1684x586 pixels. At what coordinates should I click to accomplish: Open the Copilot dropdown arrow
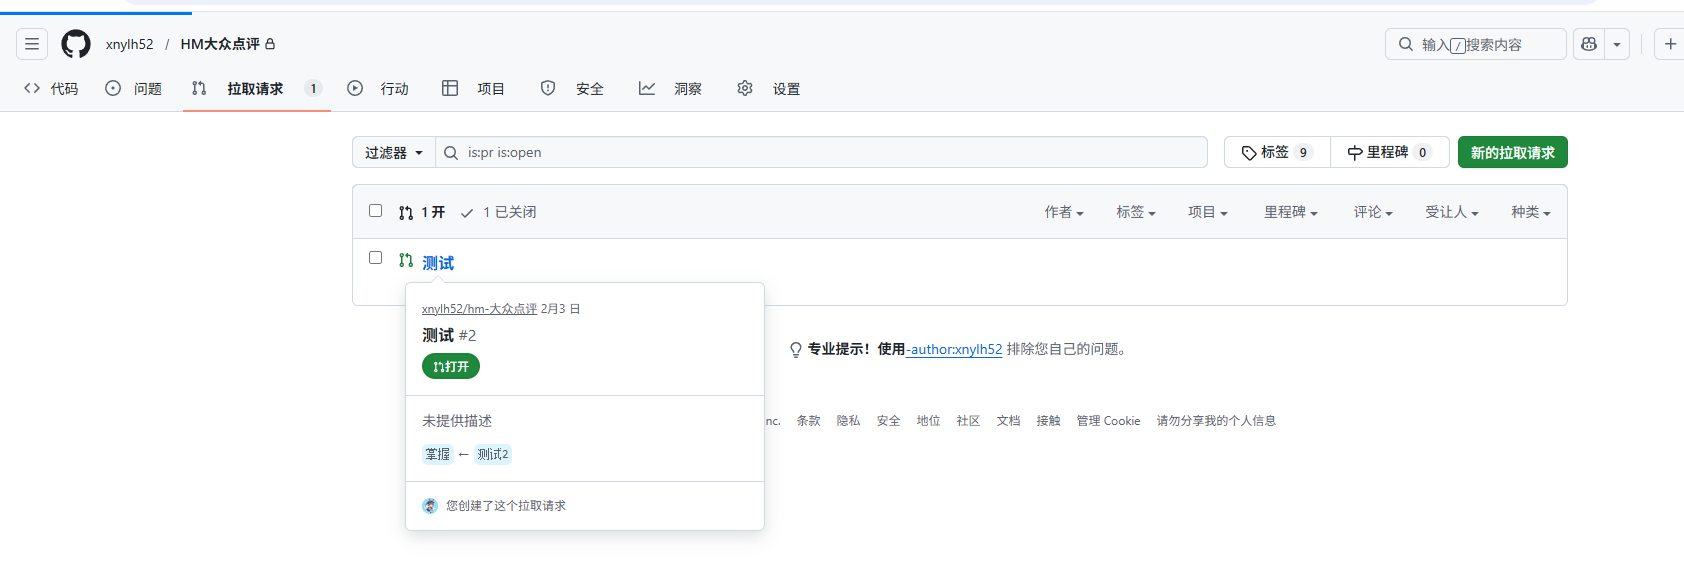tap(1617, 44)
